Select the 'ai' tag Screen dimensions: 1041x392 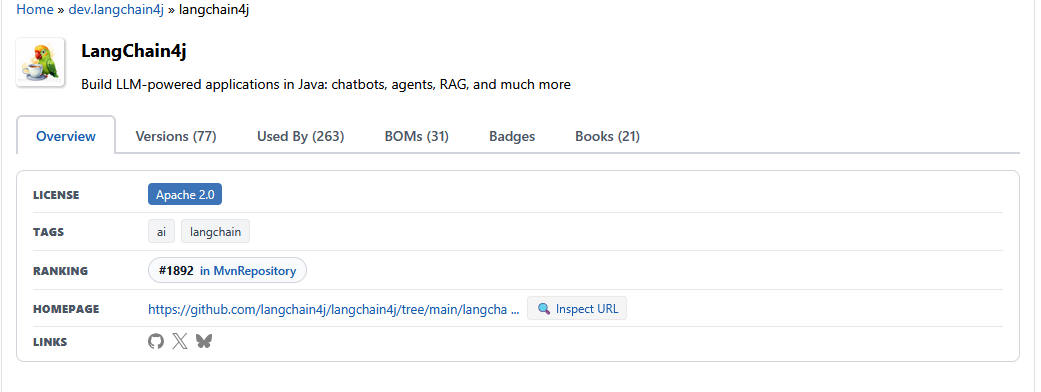[161, 232]
